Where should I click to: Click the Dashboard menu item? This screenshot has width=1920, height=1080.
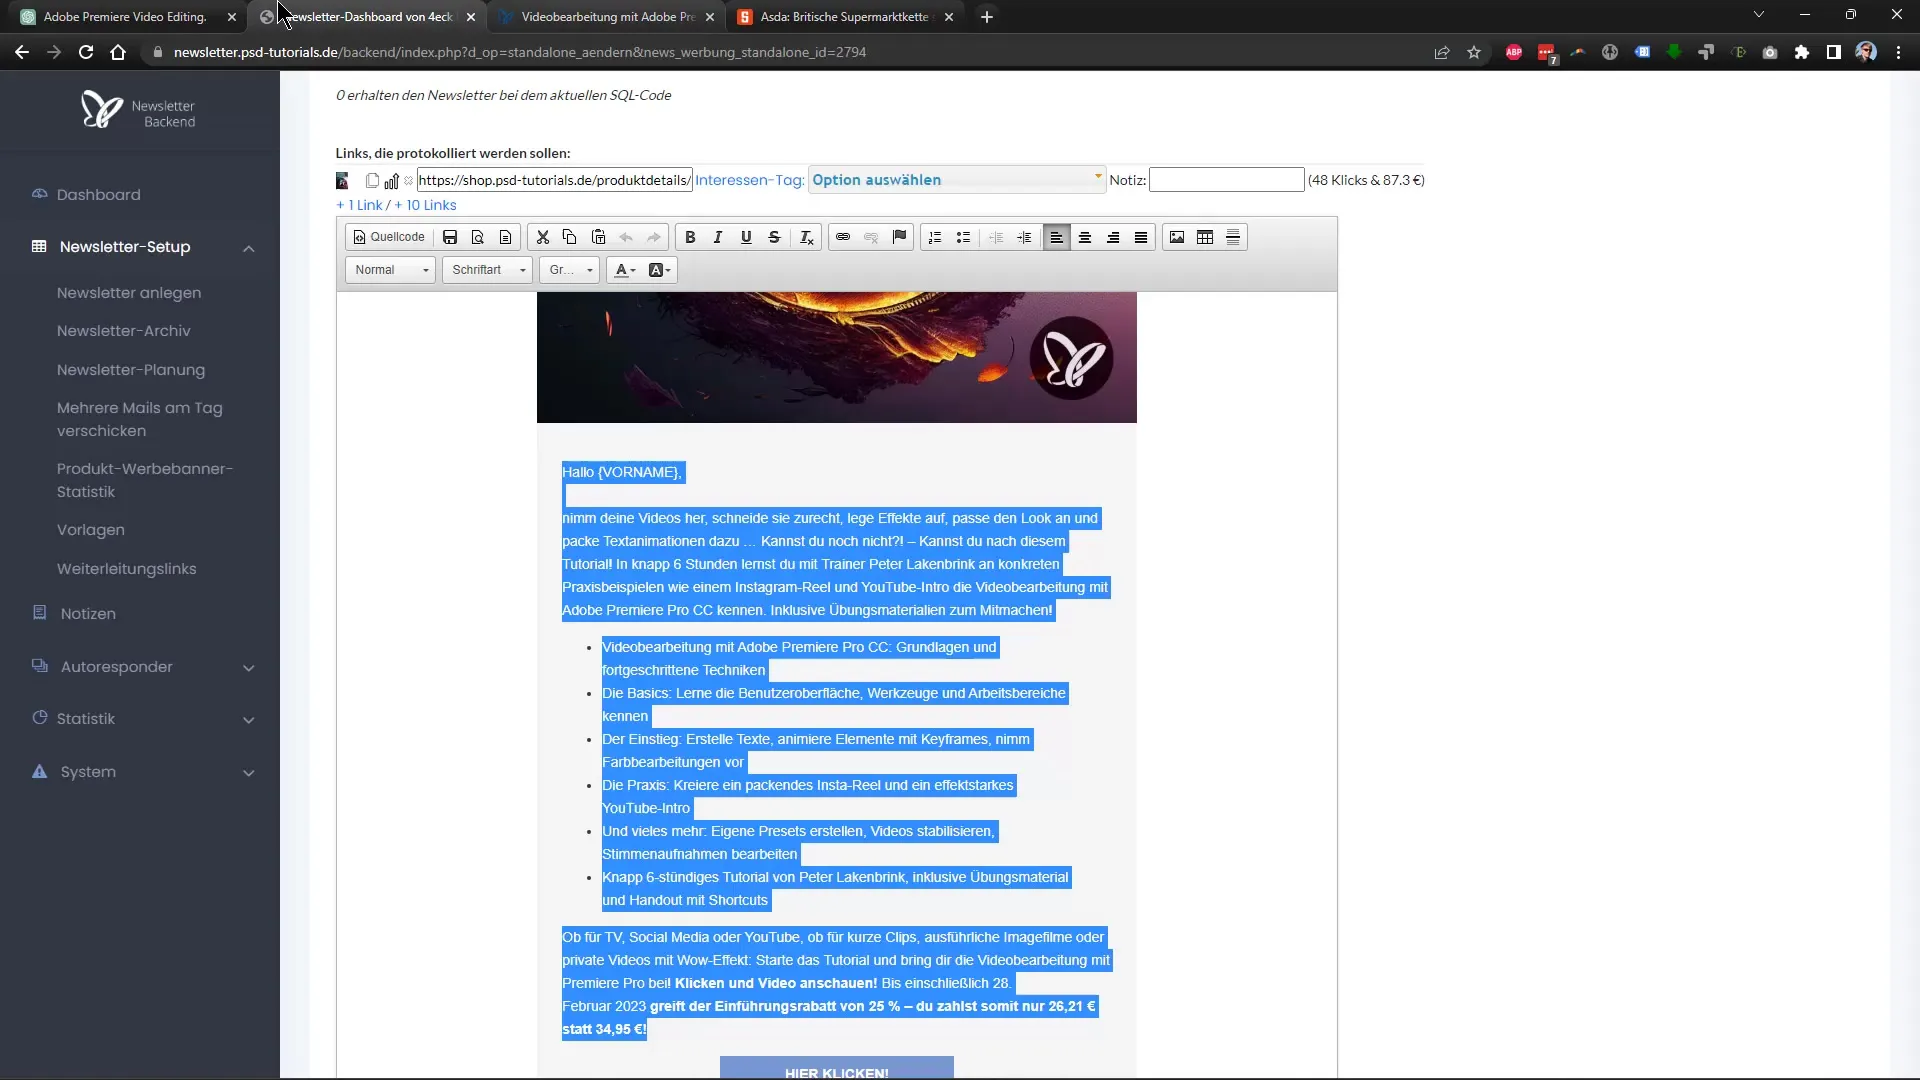click(x=98, y=194)
